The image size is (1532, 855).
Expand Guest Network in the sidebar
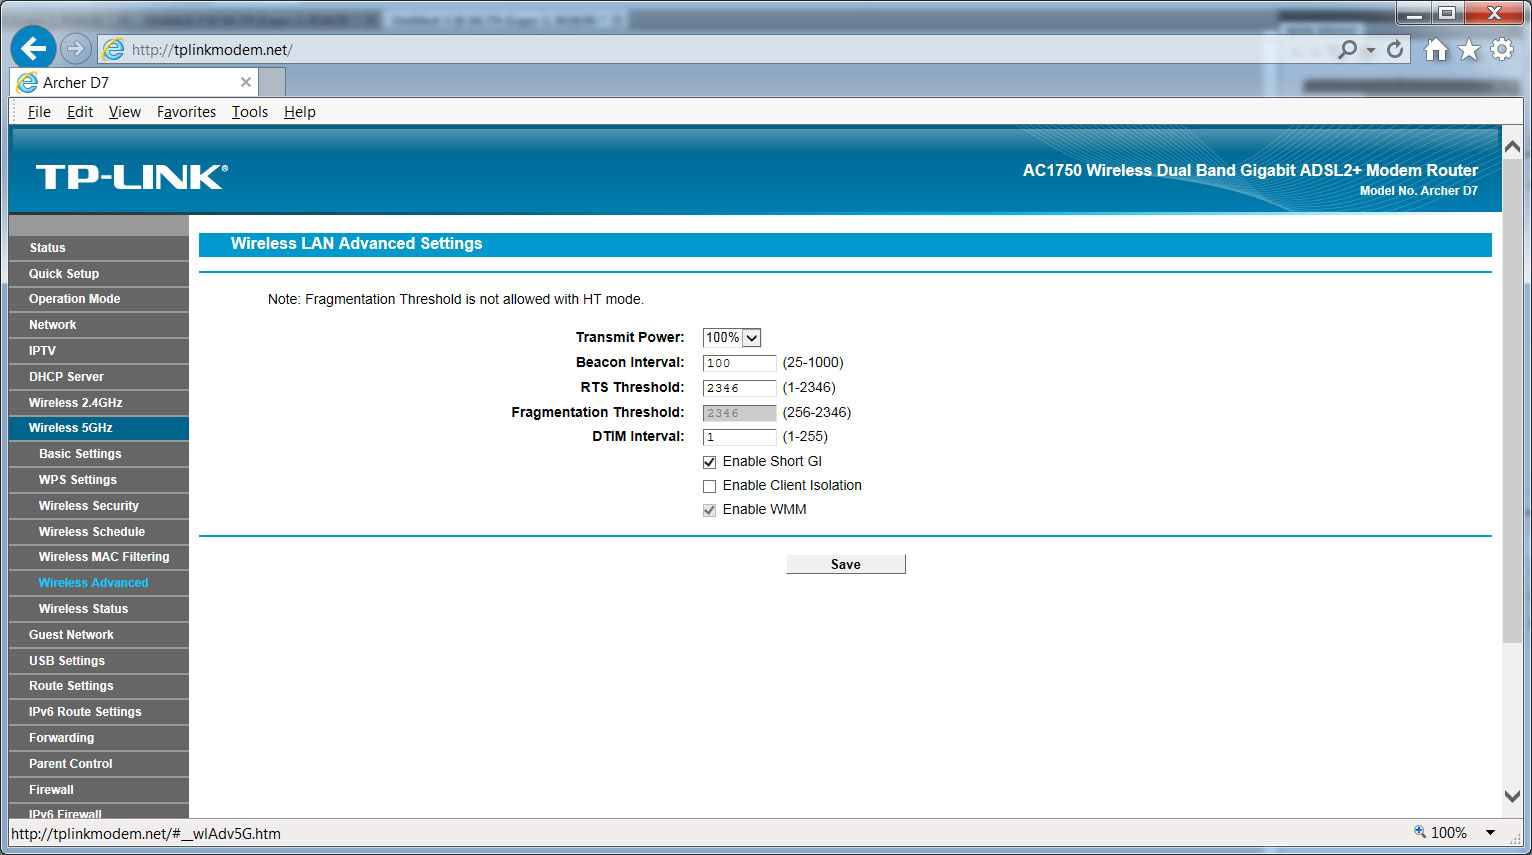pos(99,635)
